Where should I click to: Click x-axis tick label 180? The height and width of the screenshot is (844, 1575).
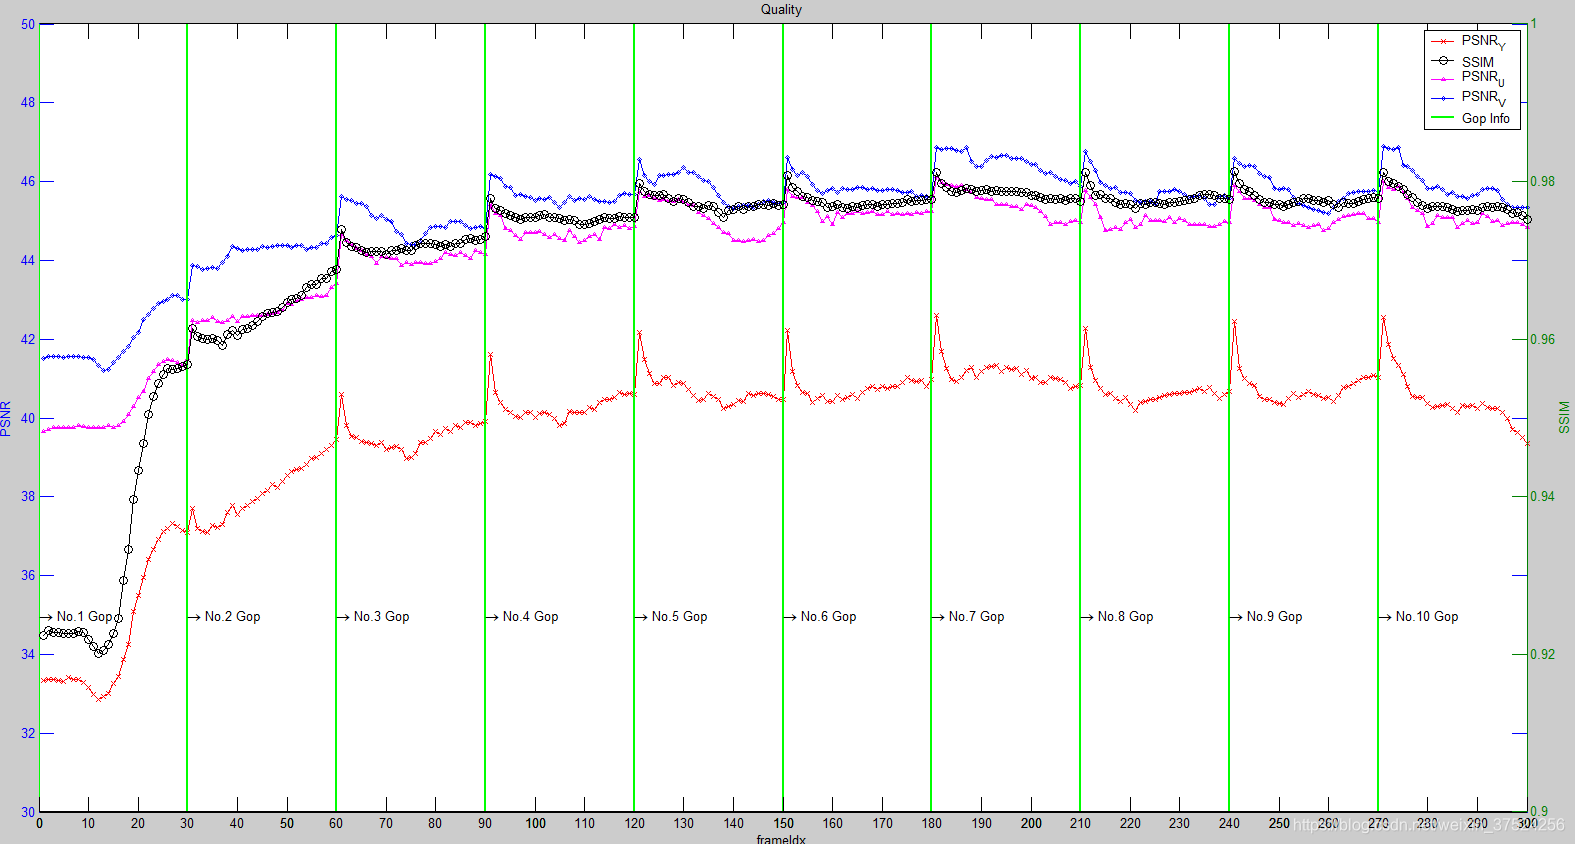pyautogui.click(x=931, y=823)
